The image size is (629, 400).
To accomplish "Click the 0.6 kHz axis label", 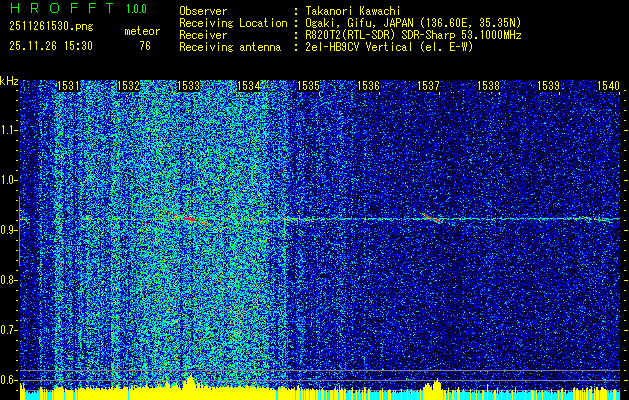I will coord(9,380).
